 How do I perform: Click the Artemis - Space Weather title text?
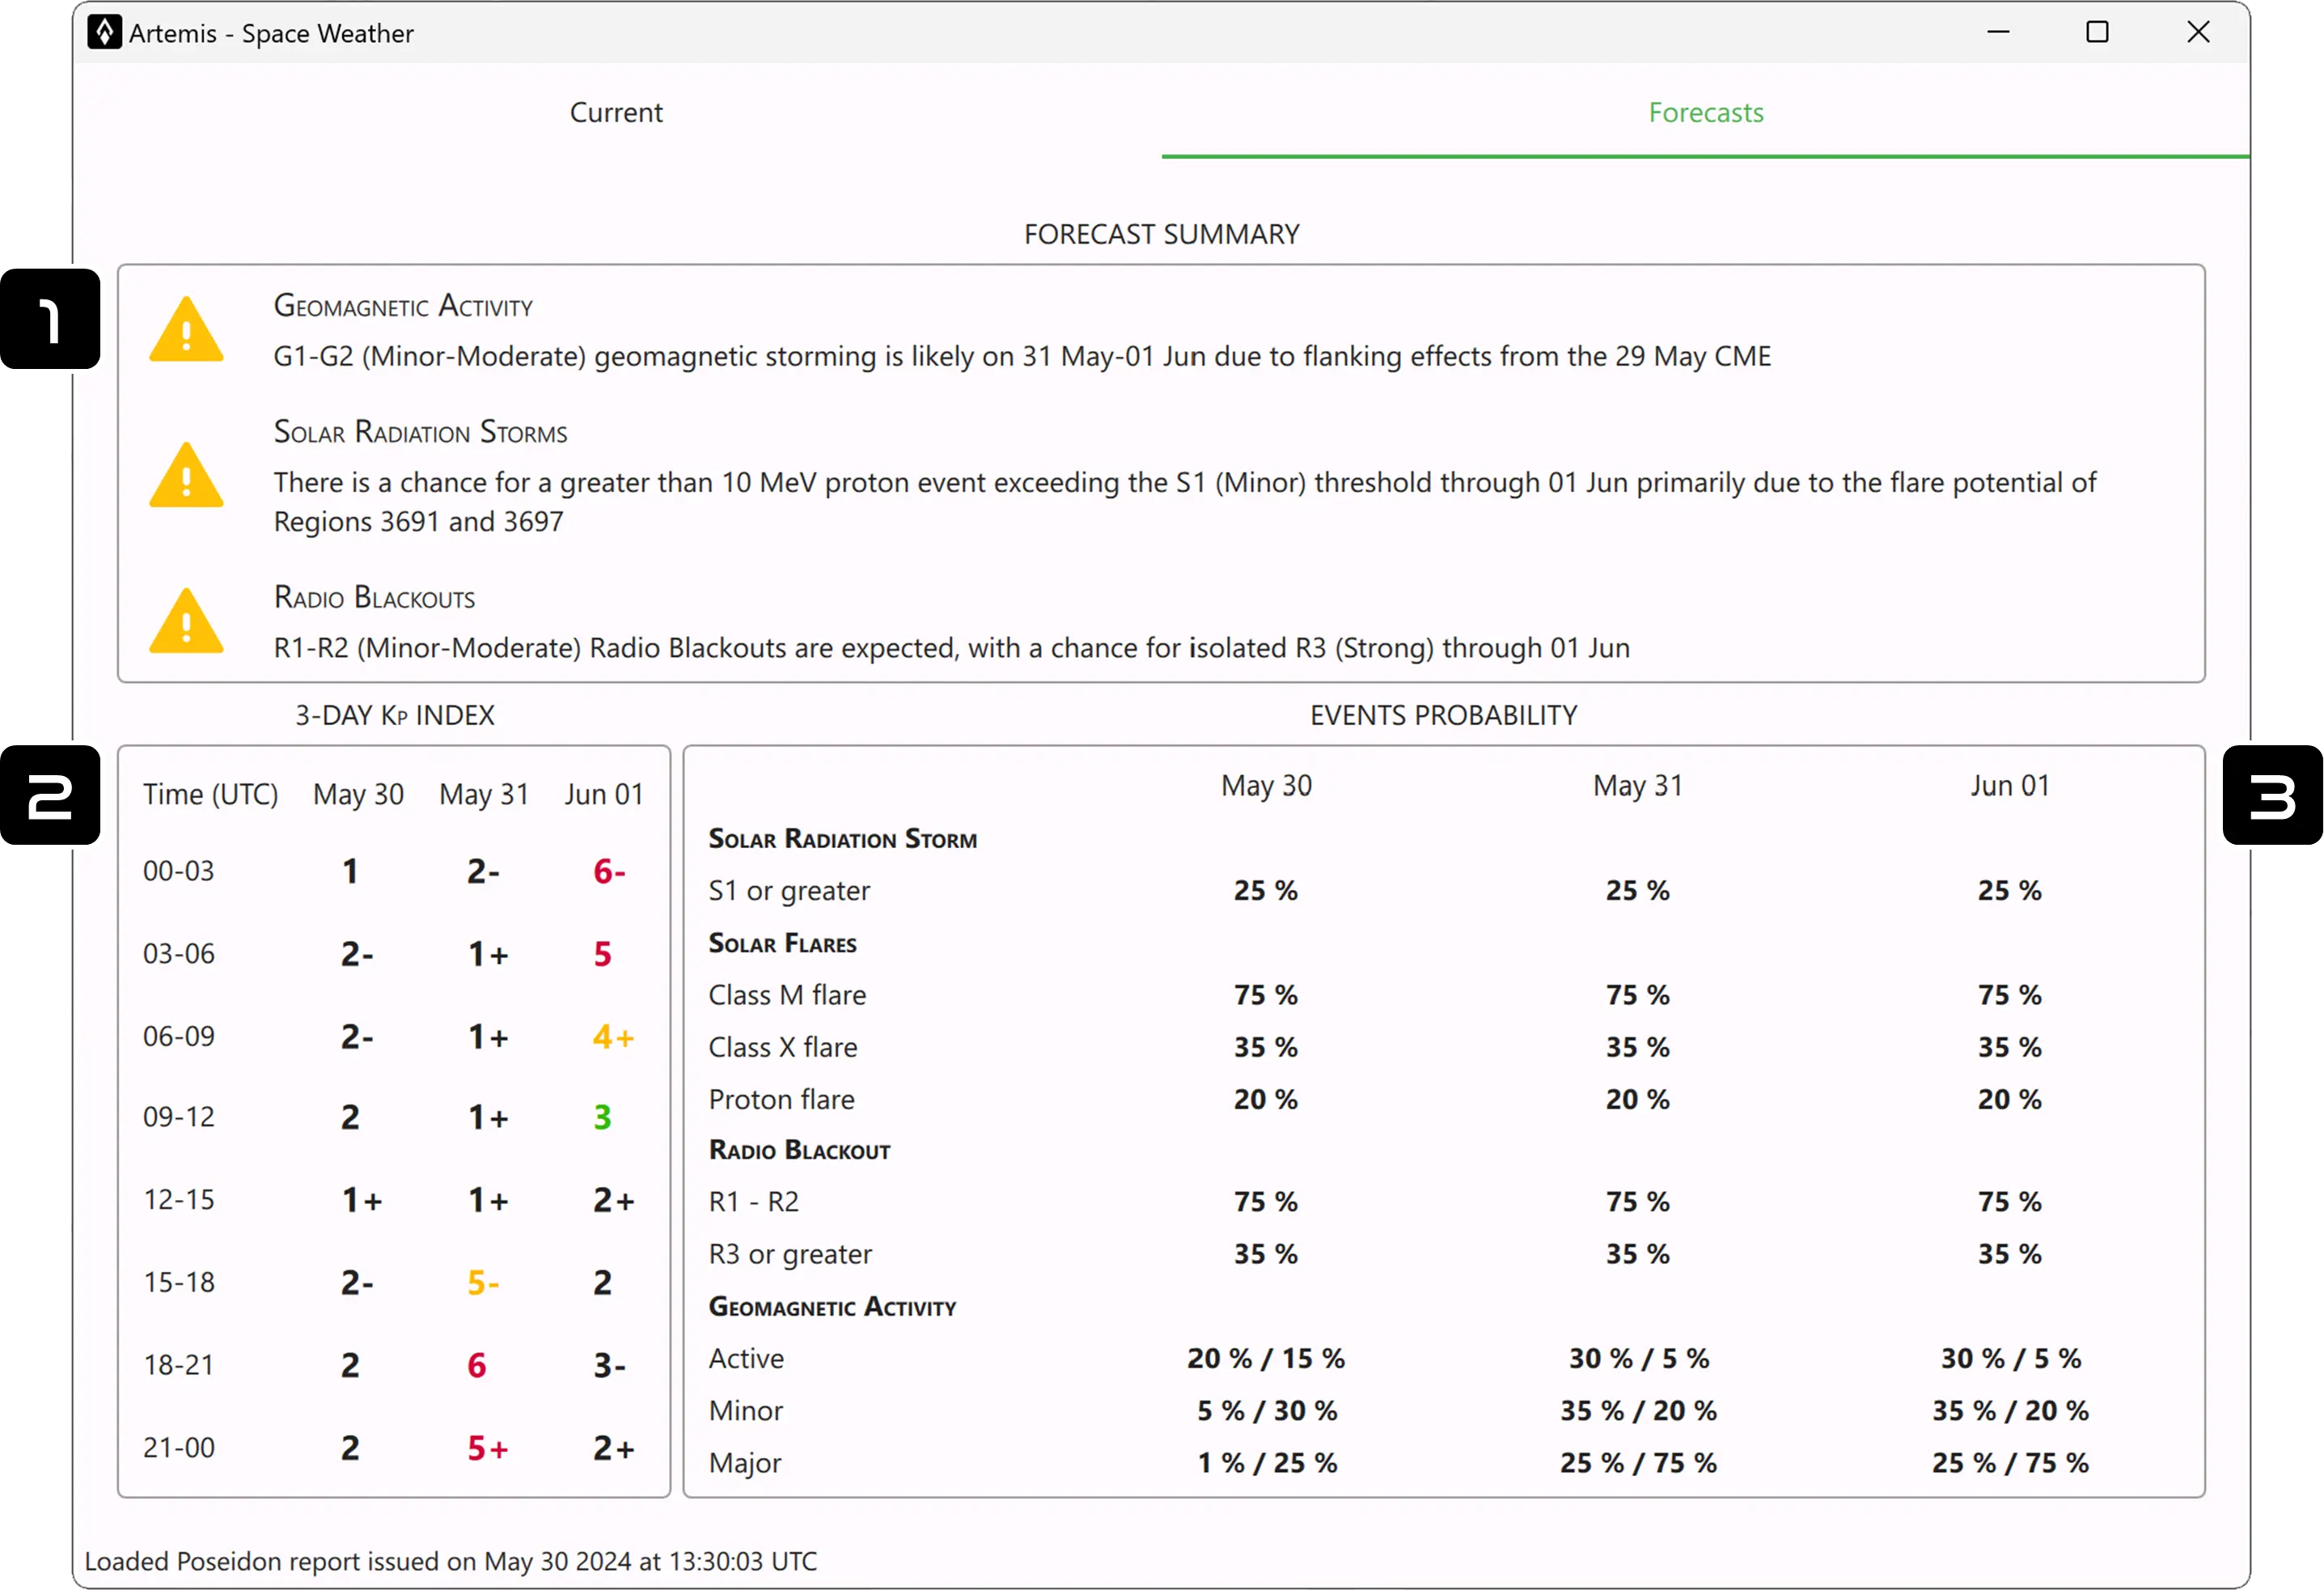[271, 33]
